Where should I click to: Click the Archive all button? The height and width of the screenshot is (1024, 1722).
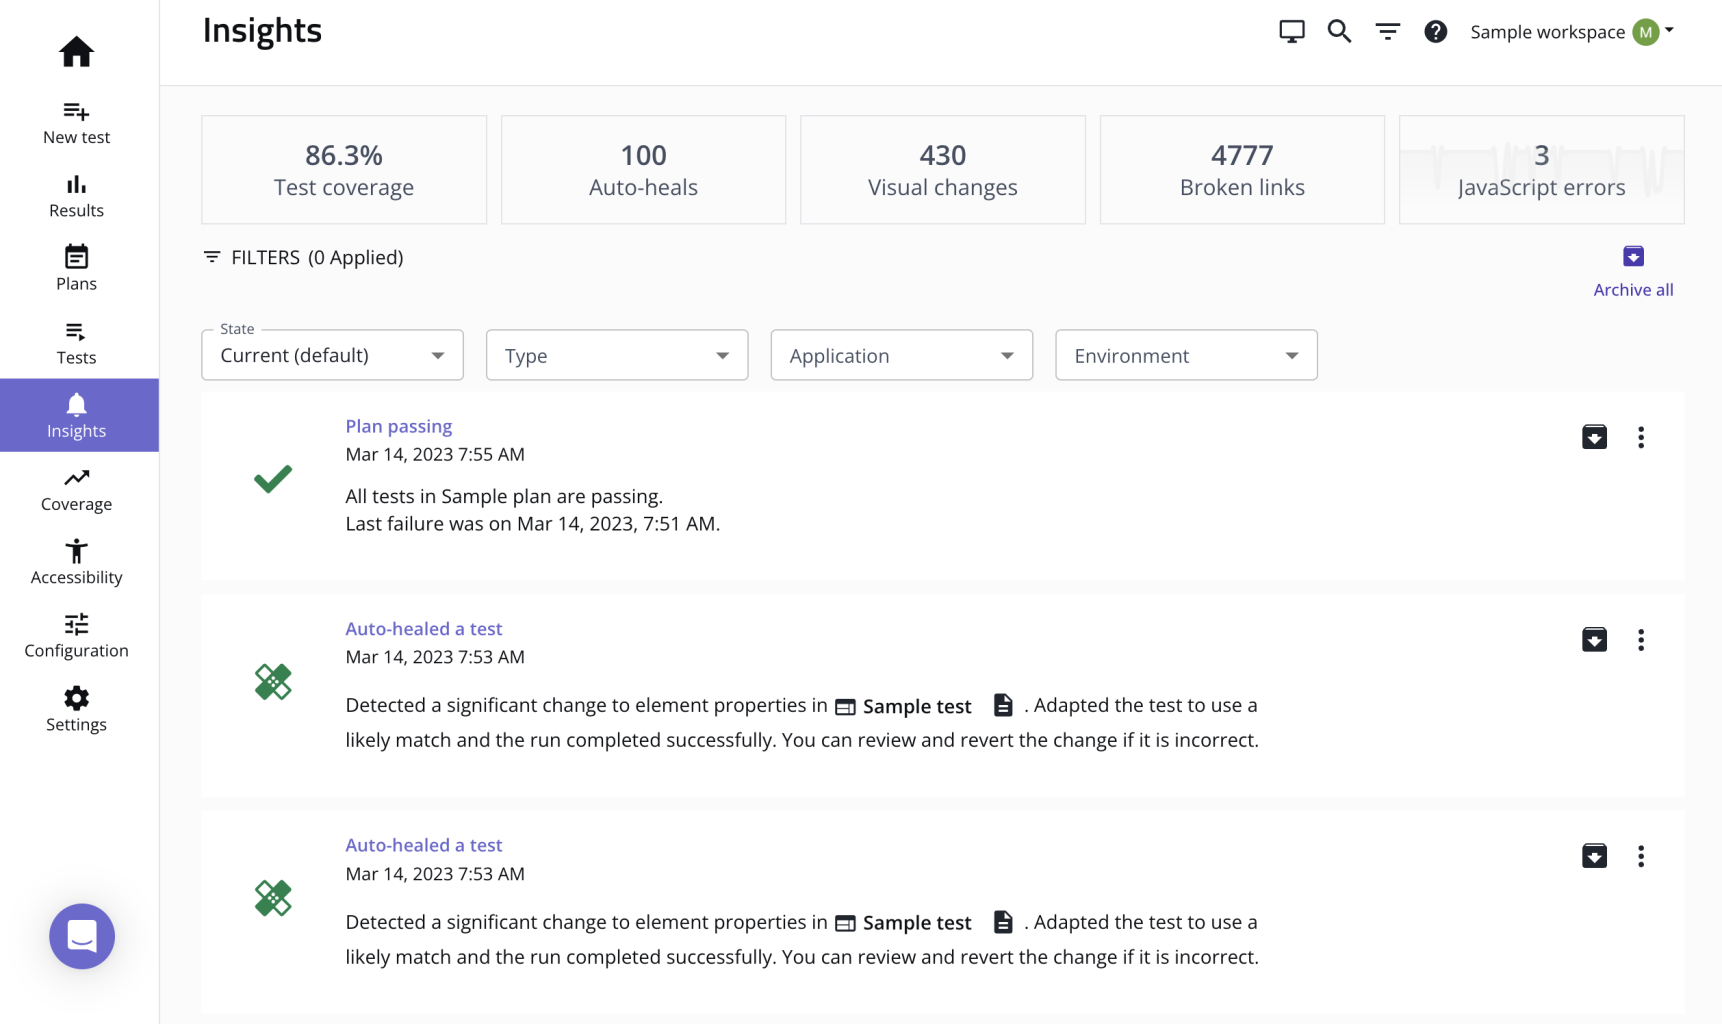1633,271
